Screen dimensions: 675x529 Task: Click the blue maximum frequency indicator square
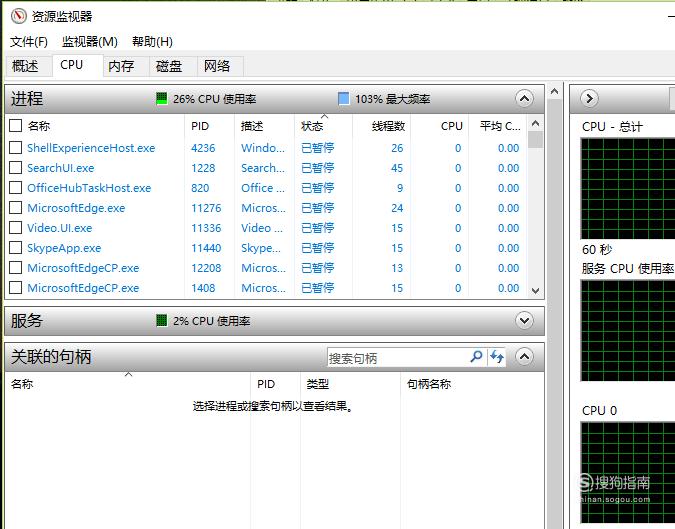point(344,99)
